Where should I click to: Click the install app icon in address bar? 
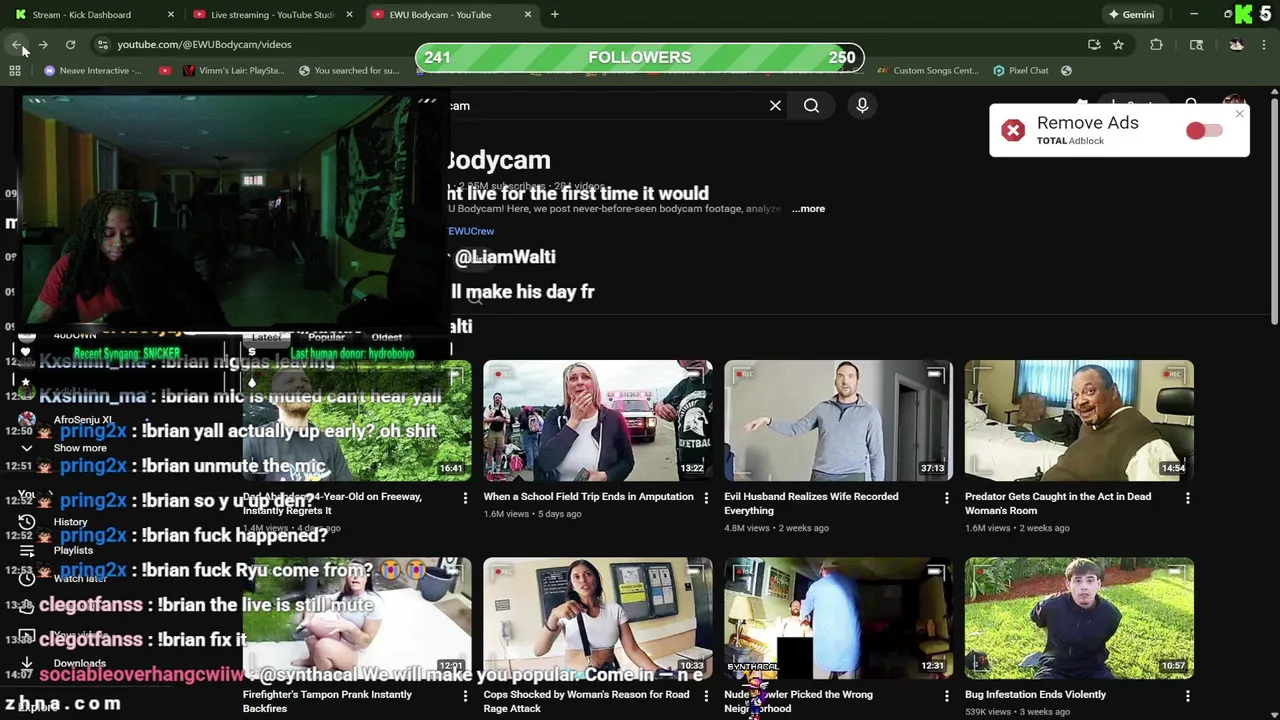[x=1094, y=44]
